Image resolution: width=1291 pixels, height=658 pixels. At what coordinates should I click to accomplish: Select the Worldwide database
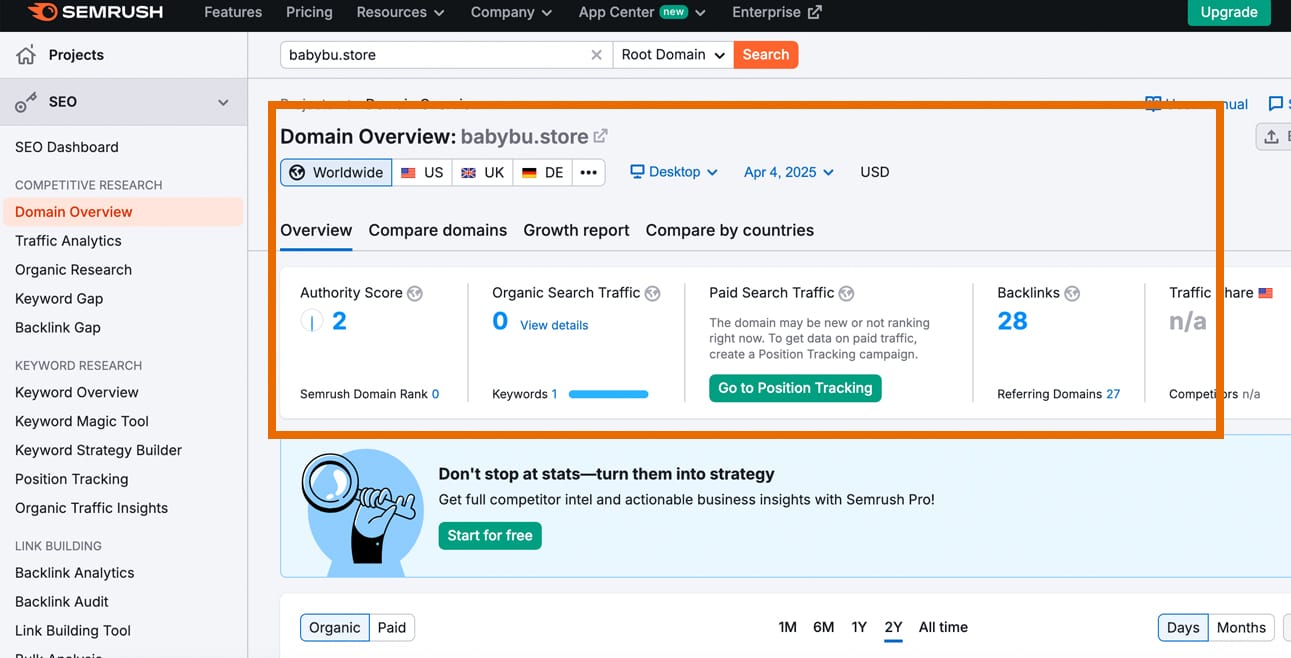point(336,172)
